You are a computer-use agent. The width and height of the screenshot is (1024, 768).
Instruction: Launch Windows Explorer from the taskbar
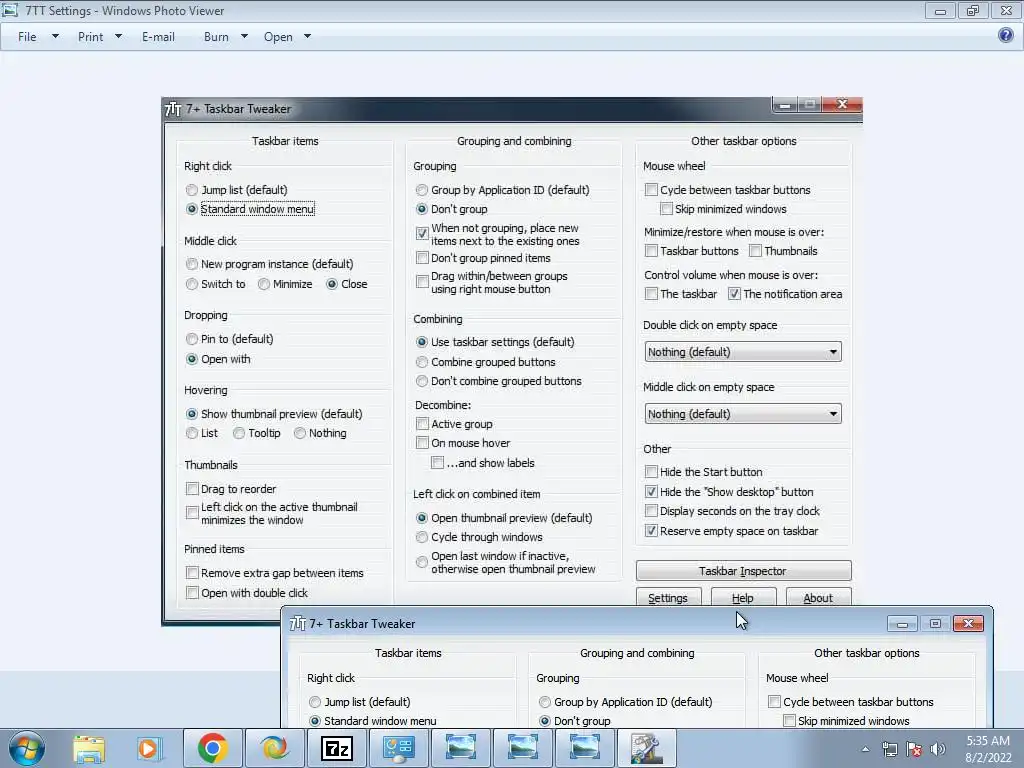click(89, 748)
